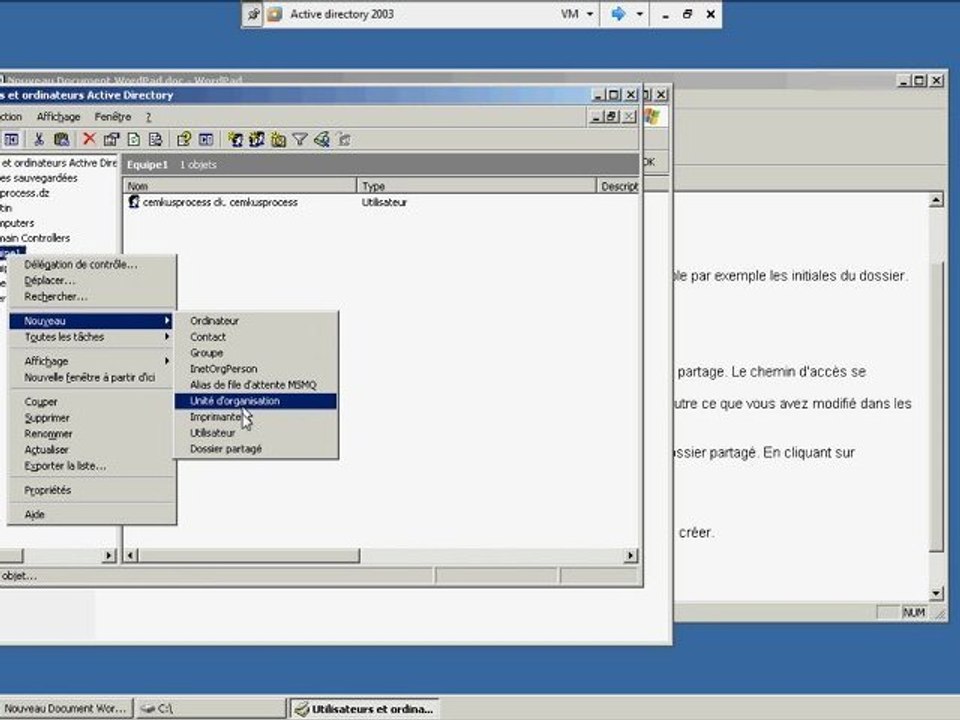Image resolution: width=960 pixels, height=720 pixels.
Task: Expand the Nouveau submenu arrow
Action: 167,320
